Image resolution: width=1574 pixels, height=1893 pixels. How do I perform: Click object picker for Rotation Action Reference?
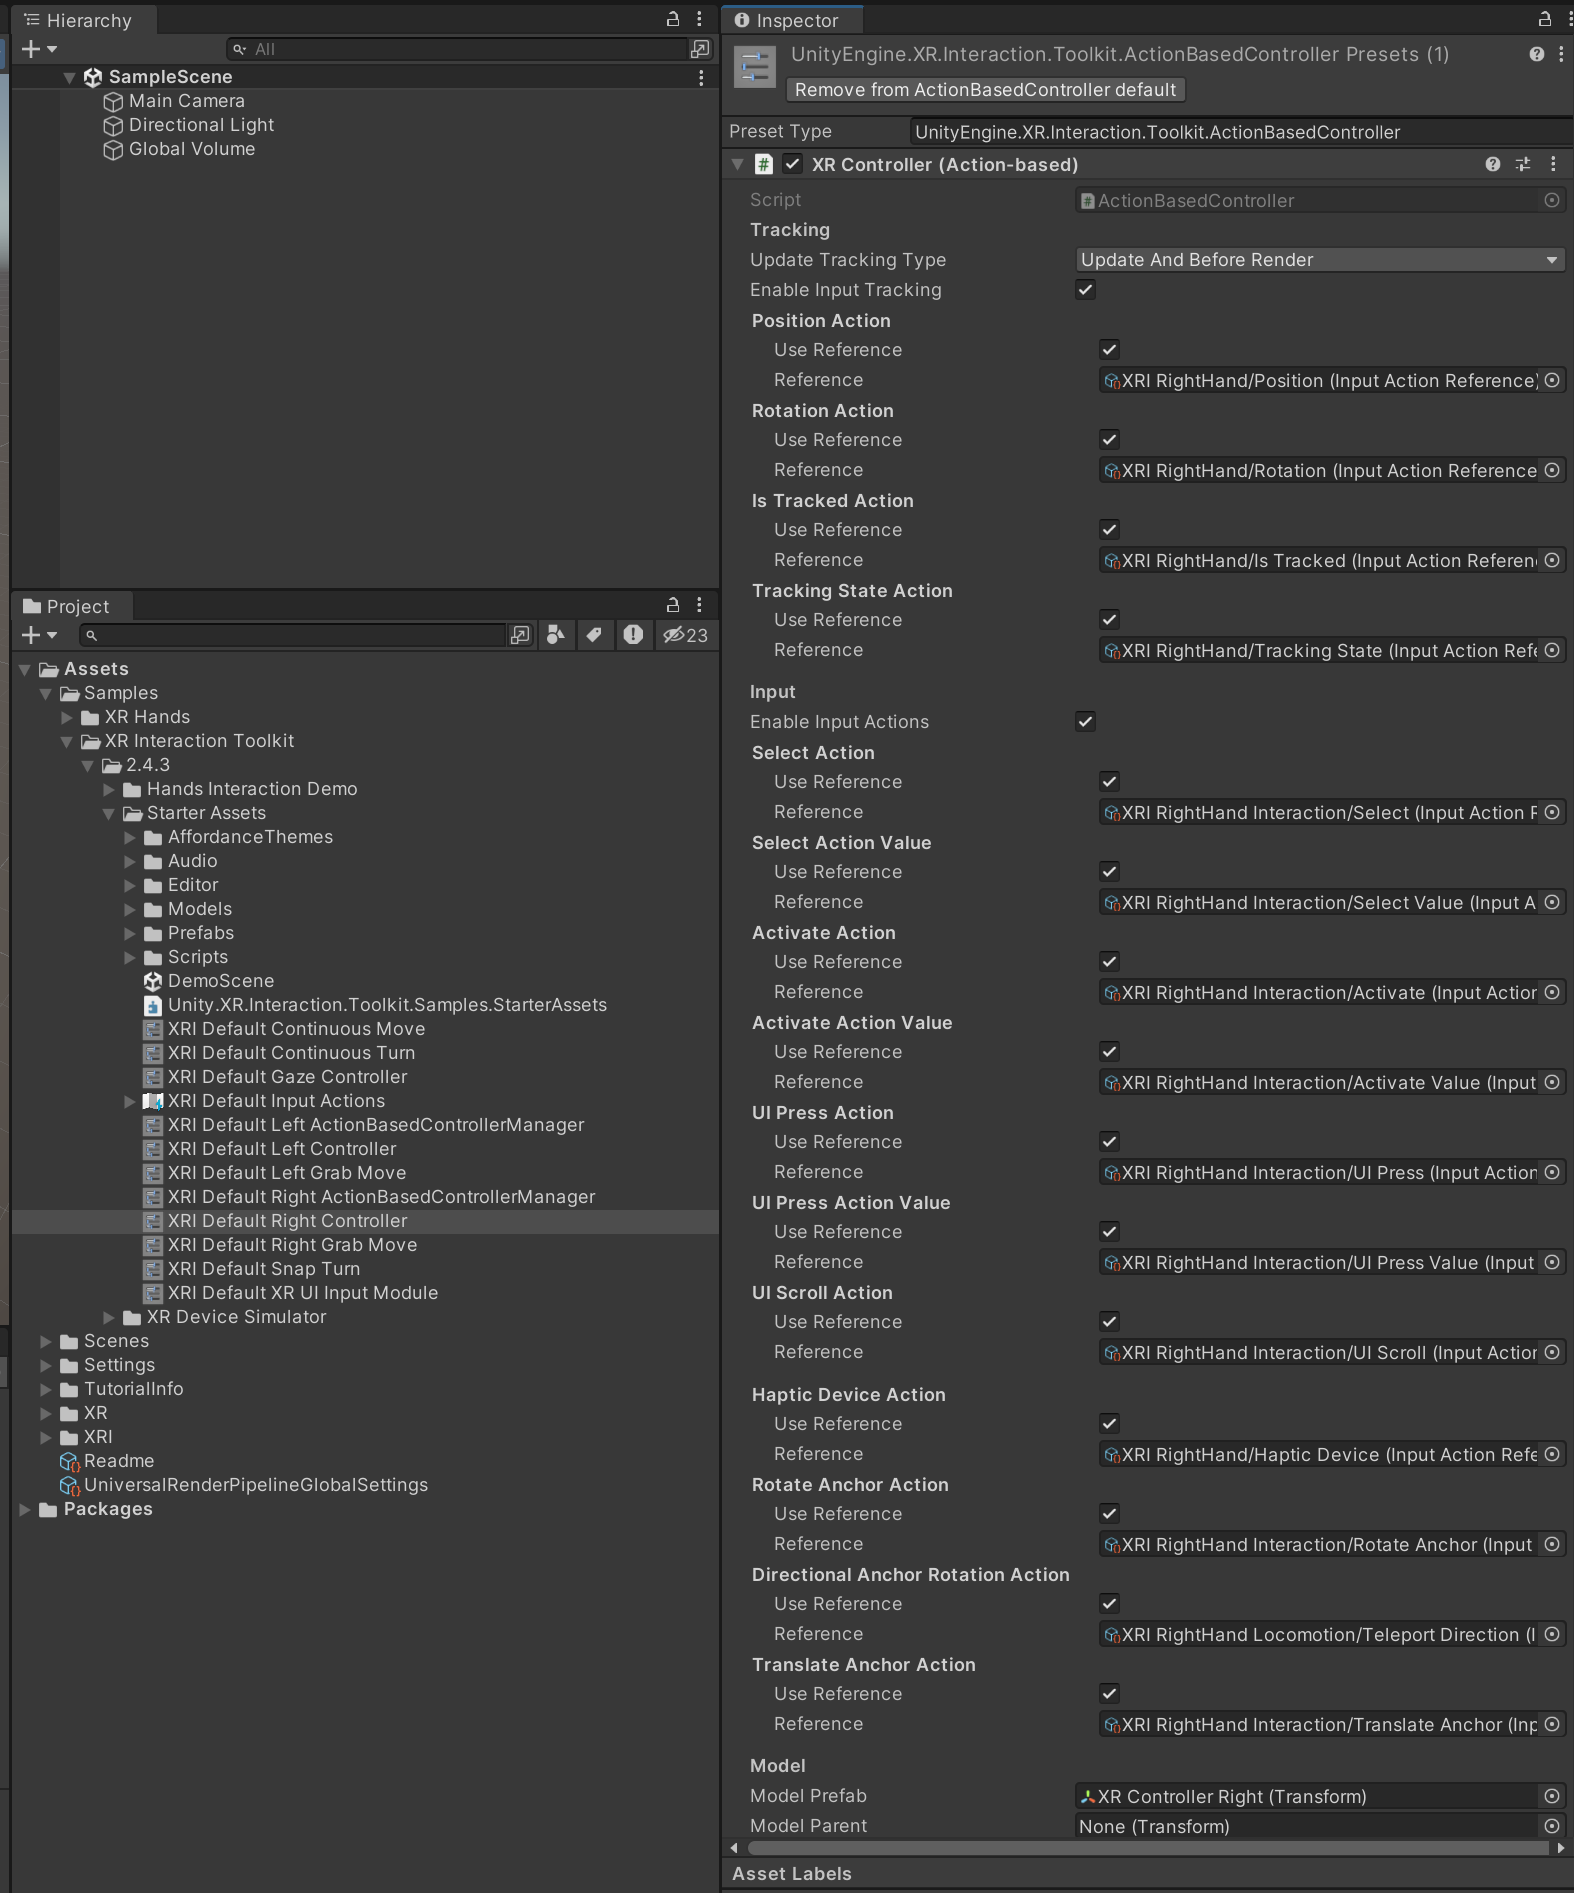tap(1552, 470)
